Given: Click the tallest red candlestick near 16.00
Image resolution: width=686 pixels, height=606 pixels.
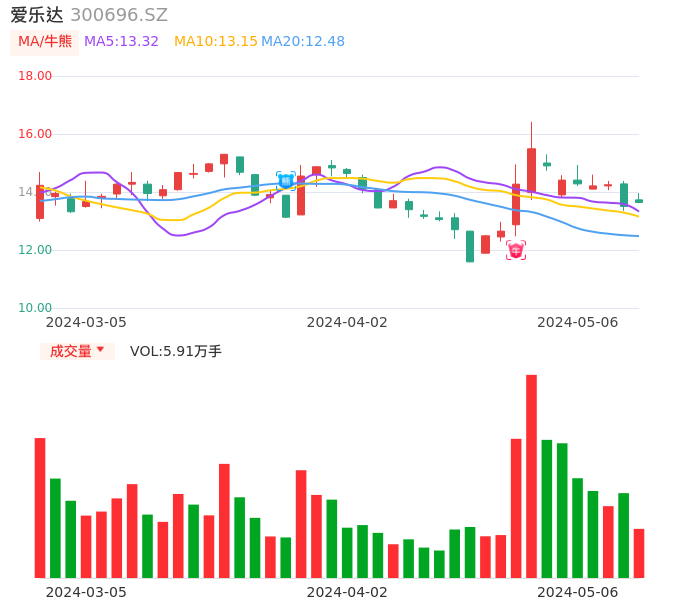Looking at the screenshot, I should tap(531, 170).
